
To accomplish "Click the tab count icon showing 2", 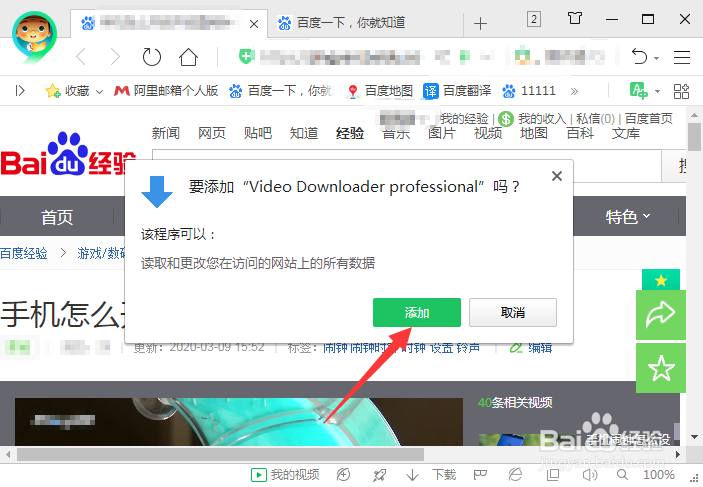I will pos(534,19).
